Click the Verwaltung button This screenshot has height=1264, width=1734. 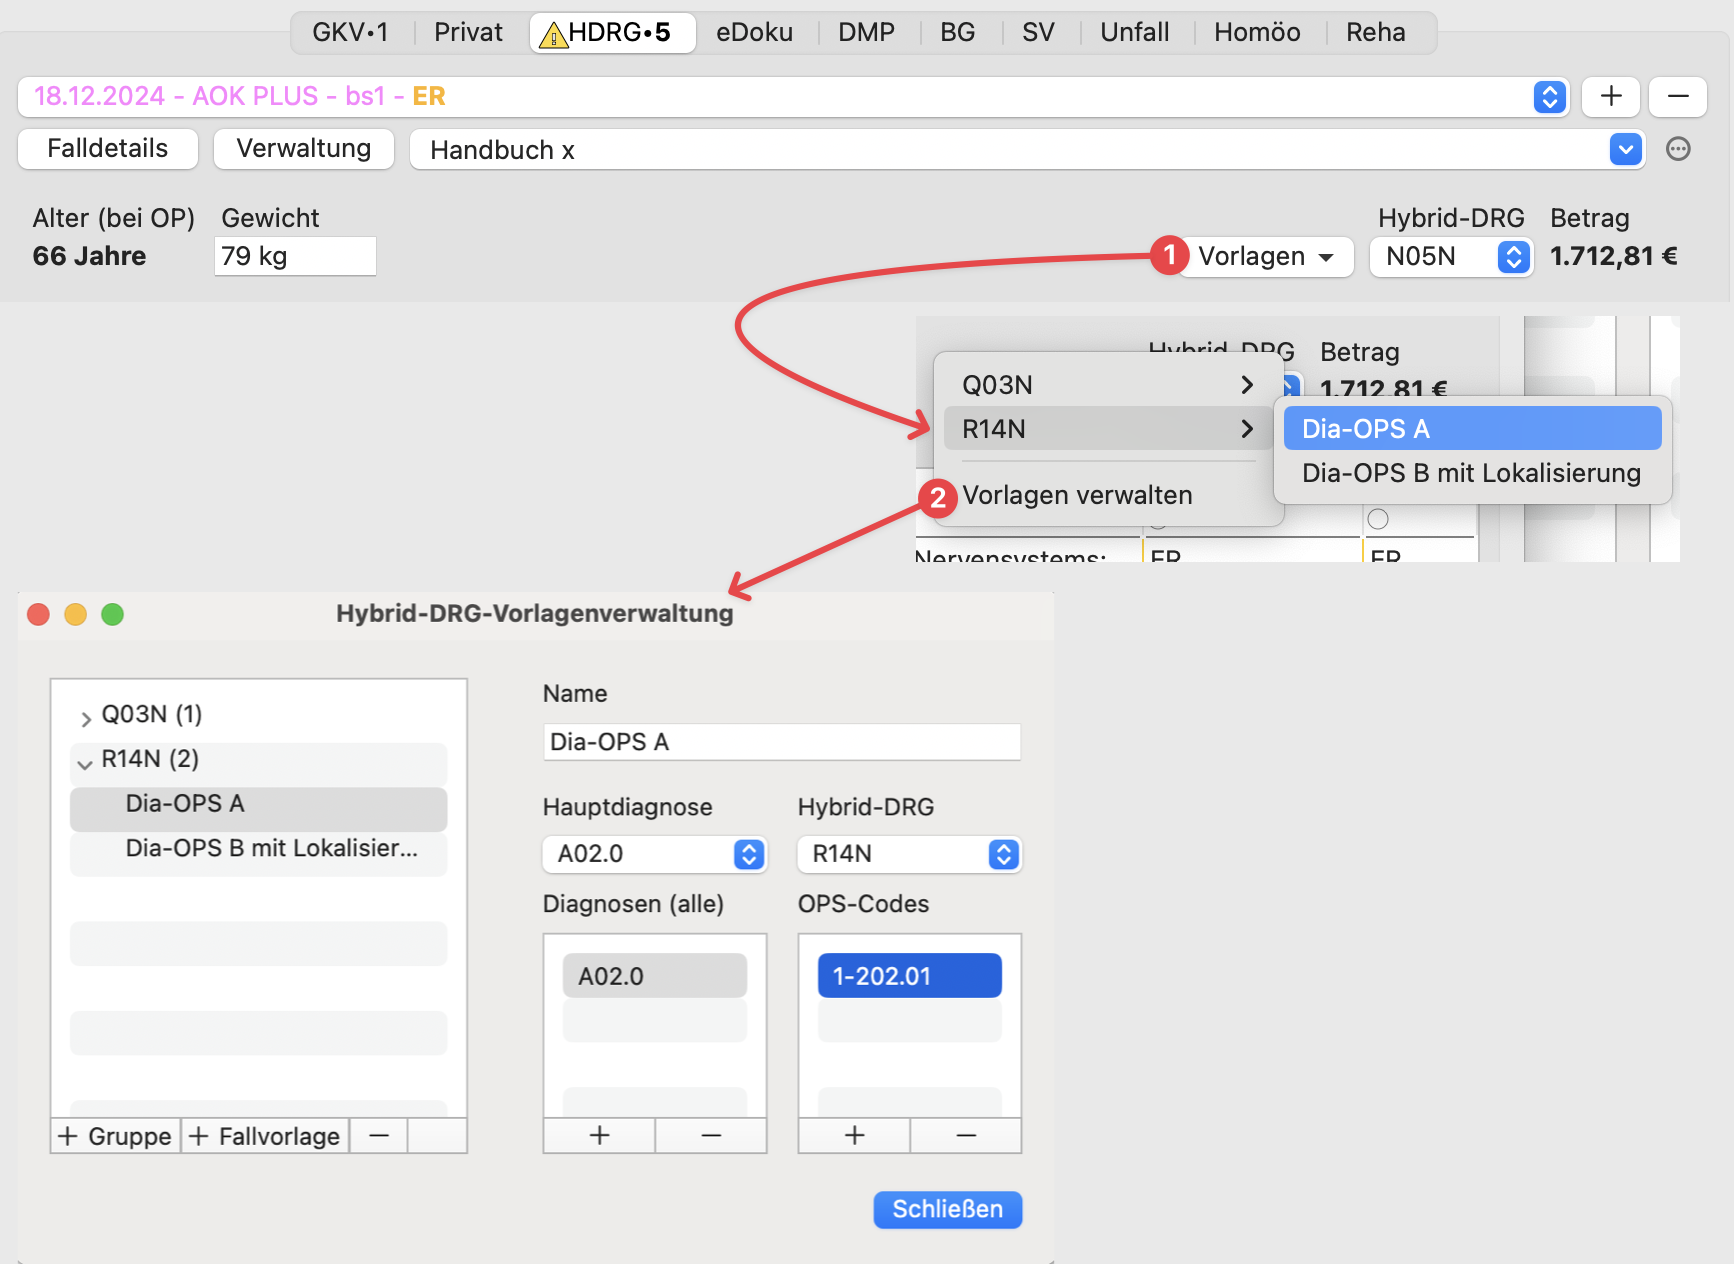click(303, 149)
